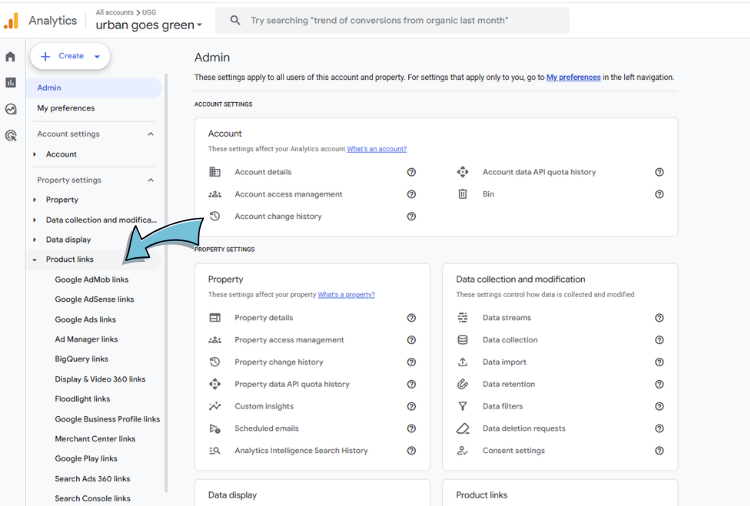Click the Account access management people icon
The width and height of the screenshot is (750, 506).
(x=215, y=194)
